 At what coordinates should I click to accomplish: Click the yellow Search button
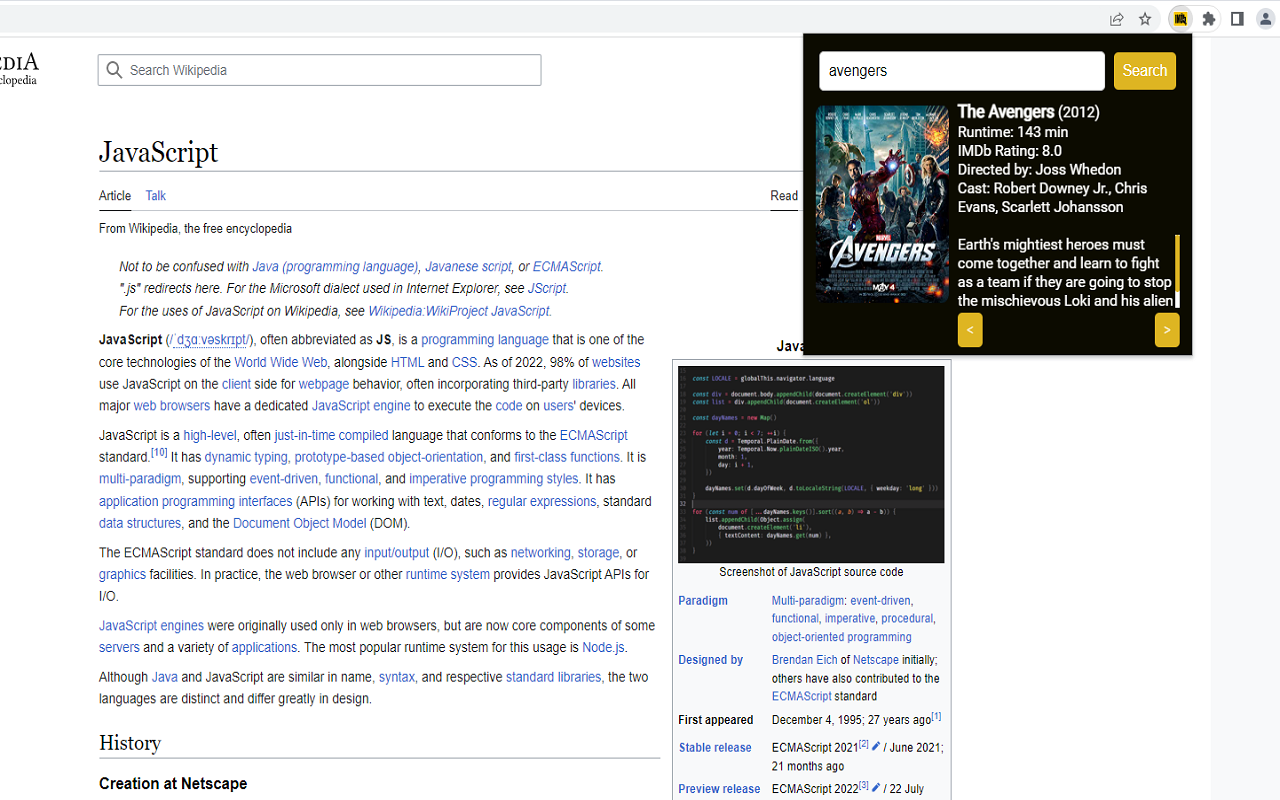pyautogui.click(x=1145, y=71)
